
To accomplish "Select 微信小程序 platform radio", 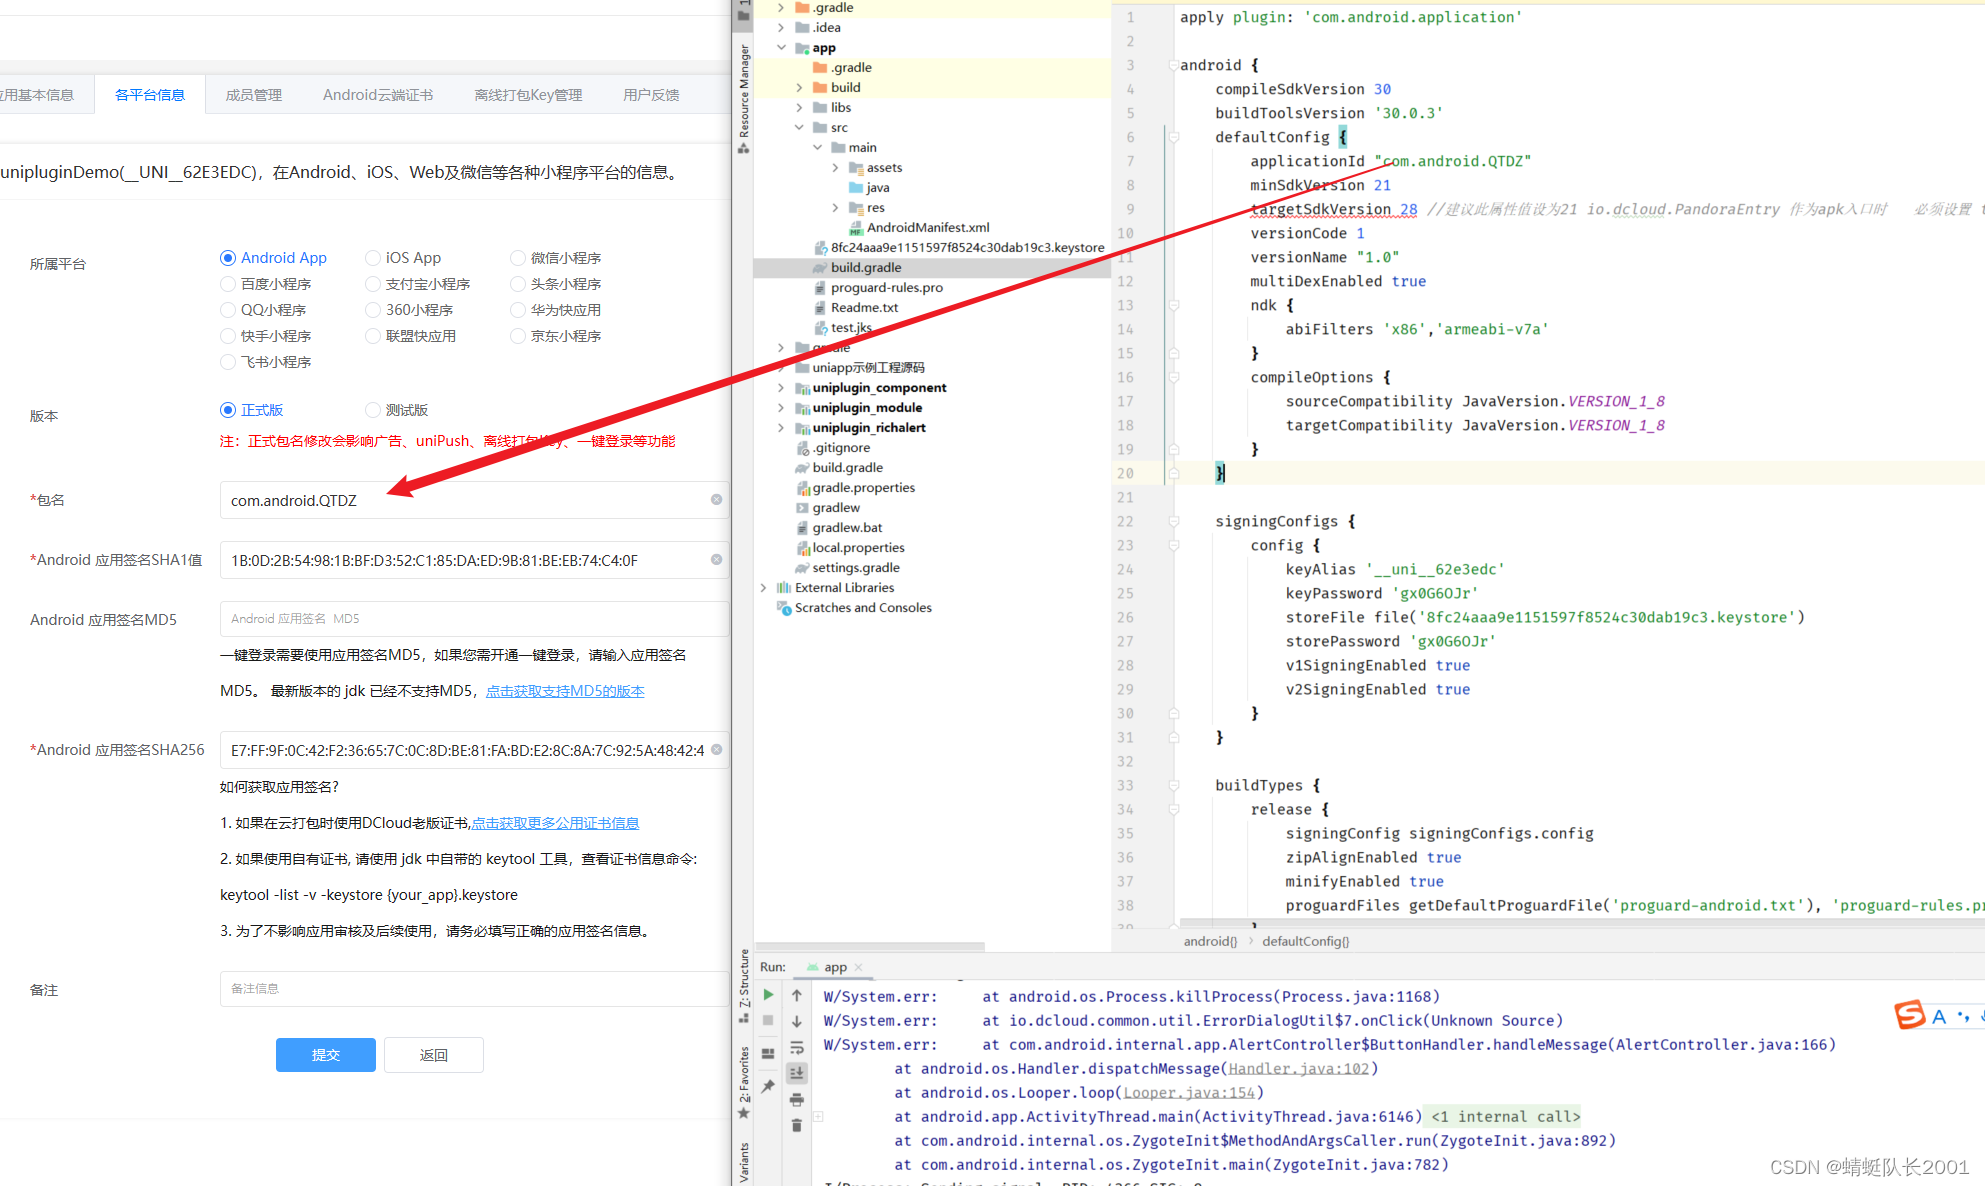I will tap(518, 258).
